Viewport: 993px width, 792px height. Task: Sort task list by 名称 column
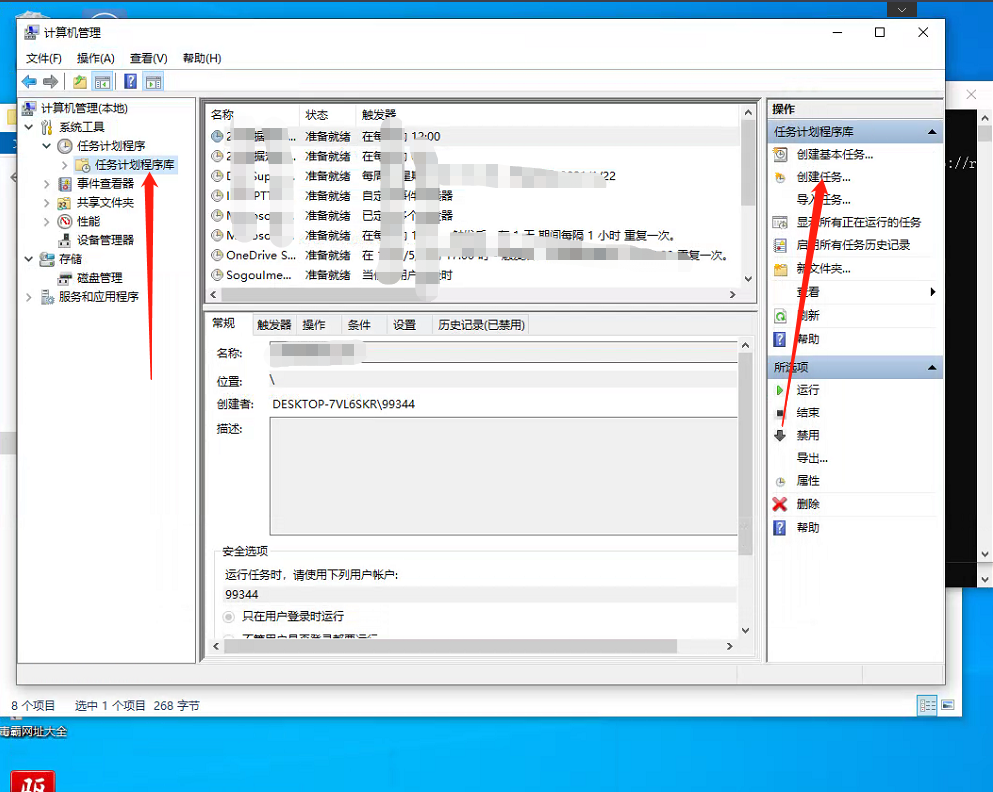click(x=253, y=115)
